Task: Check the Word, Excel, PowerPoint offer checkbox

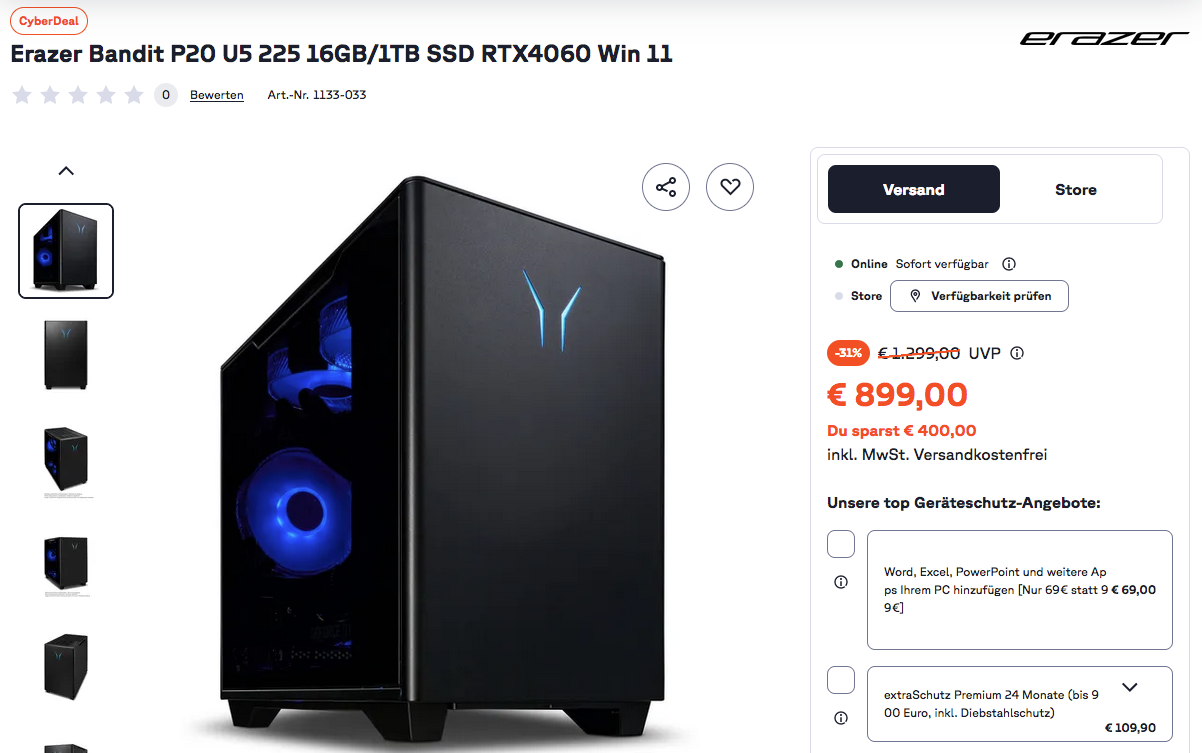Action: pyautogui.click(x=841, y=544)
